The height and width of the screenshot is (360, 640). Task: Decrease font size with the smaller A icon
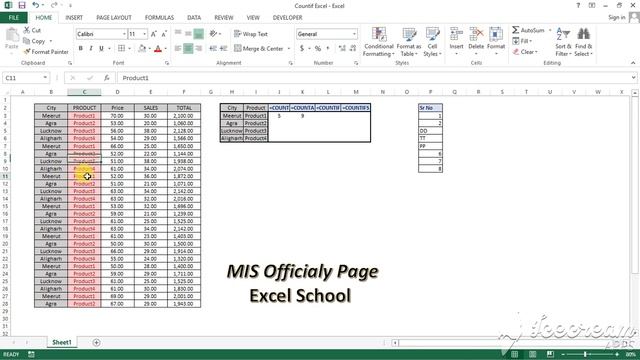tap(164, 34)
